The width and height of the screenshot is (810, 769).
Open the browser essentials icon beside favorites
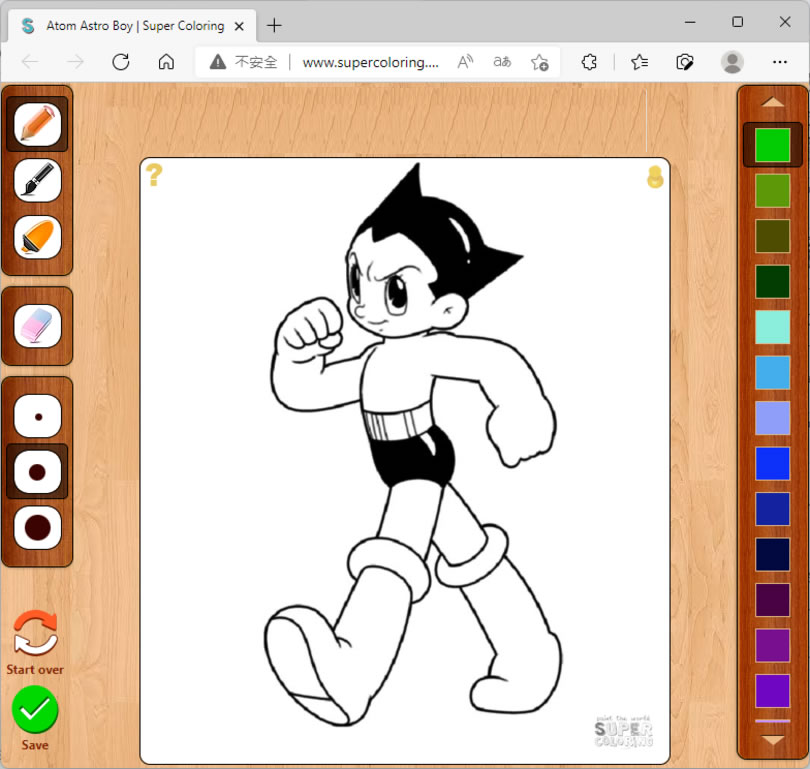684,62
